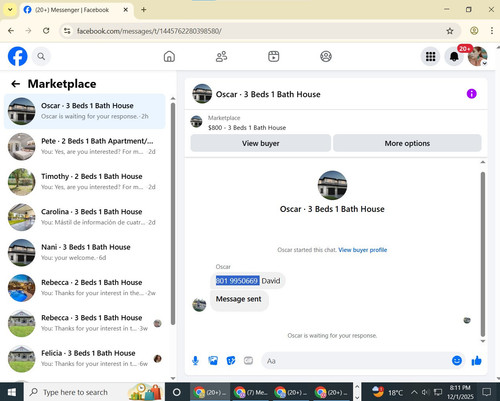This screenshot has height=401, width=500.
Task: Open Pete 2 Beds 1 Bath Apartment conversation
Action: (85, 147)
